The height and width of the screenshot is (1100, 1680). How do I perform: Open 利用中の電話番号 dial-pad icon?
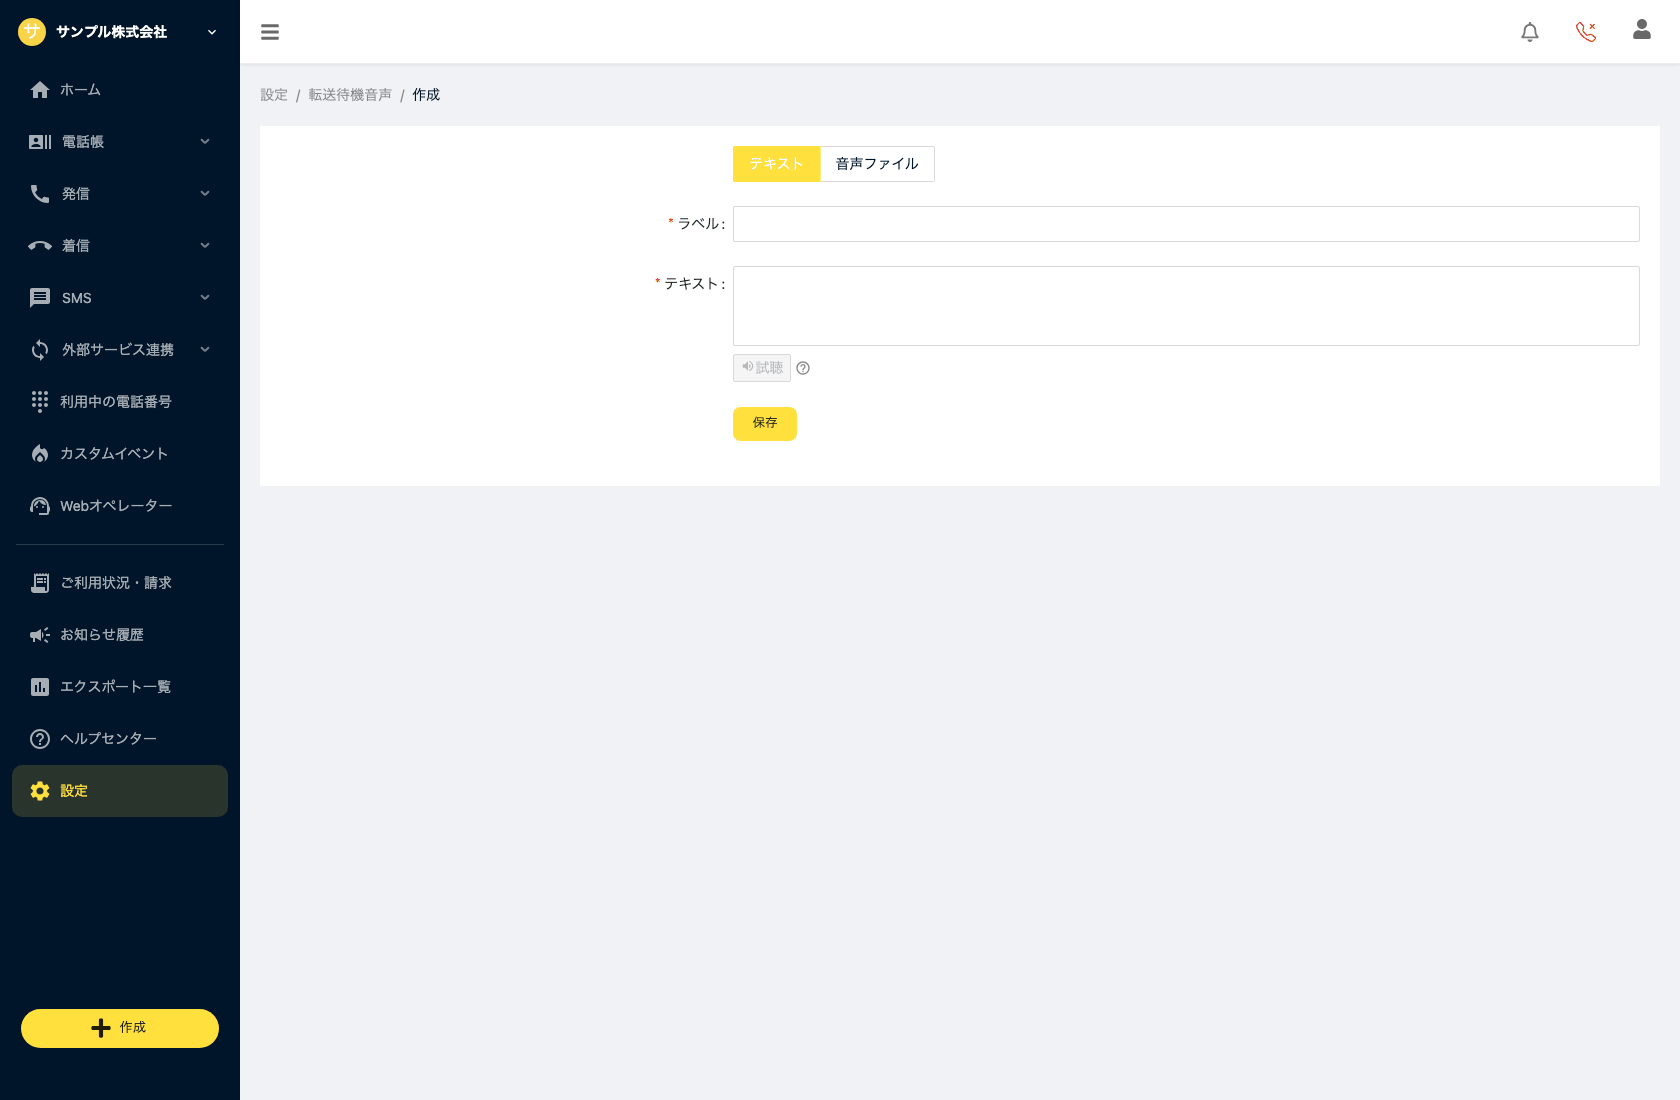[40, 402]
